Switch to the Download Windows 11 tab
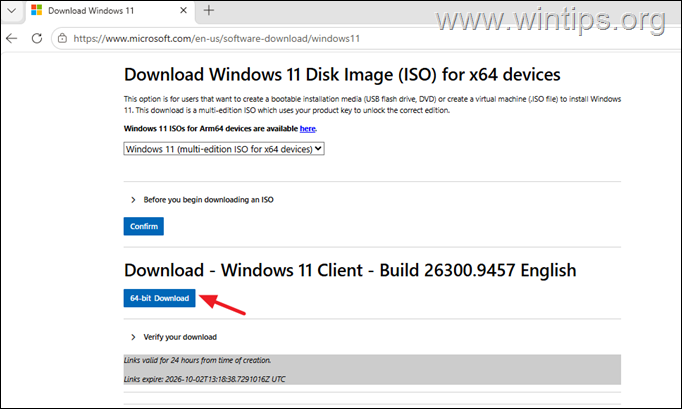 [x=110, y=10]
